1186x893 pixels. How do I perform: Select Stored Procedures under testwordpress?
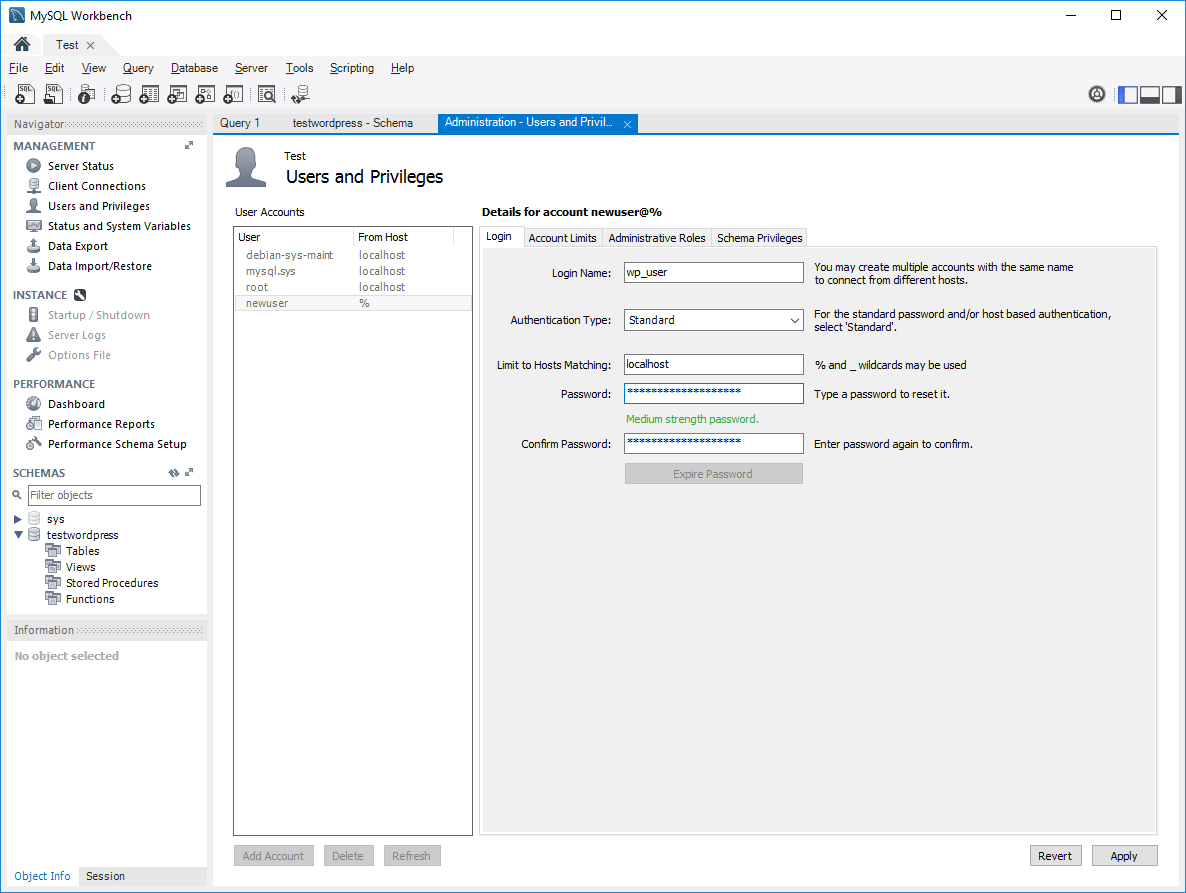(x=102, y=583)
